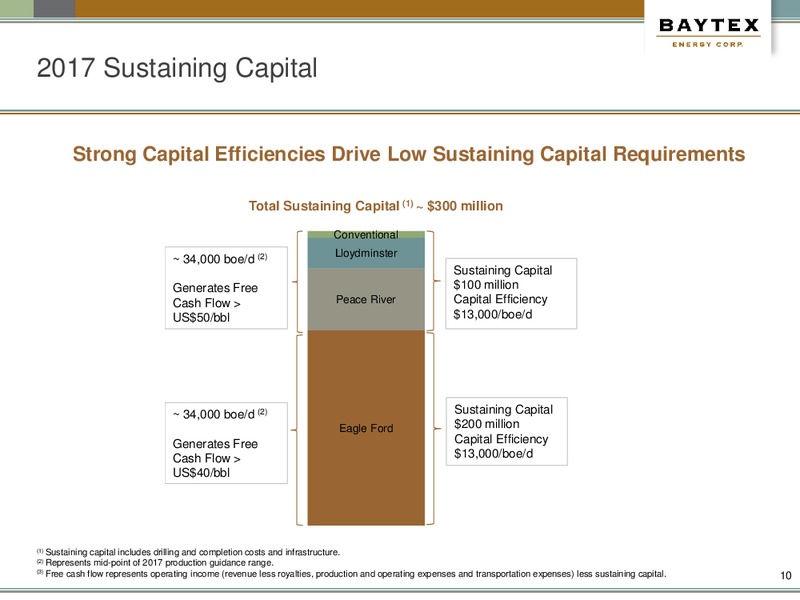Click the Eagle Ford bar segment
This screenshot has height=600, width=800.
(366, 428)
